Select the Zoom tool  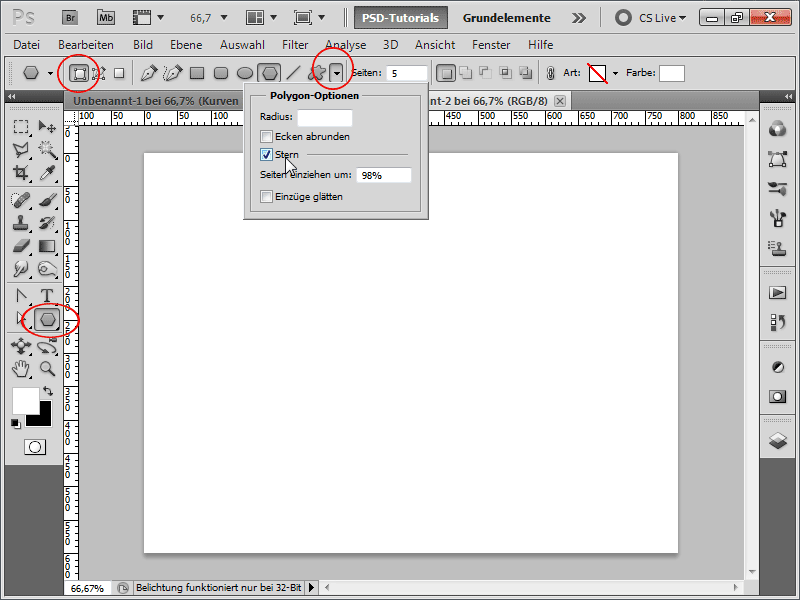(x=47, y=369)
